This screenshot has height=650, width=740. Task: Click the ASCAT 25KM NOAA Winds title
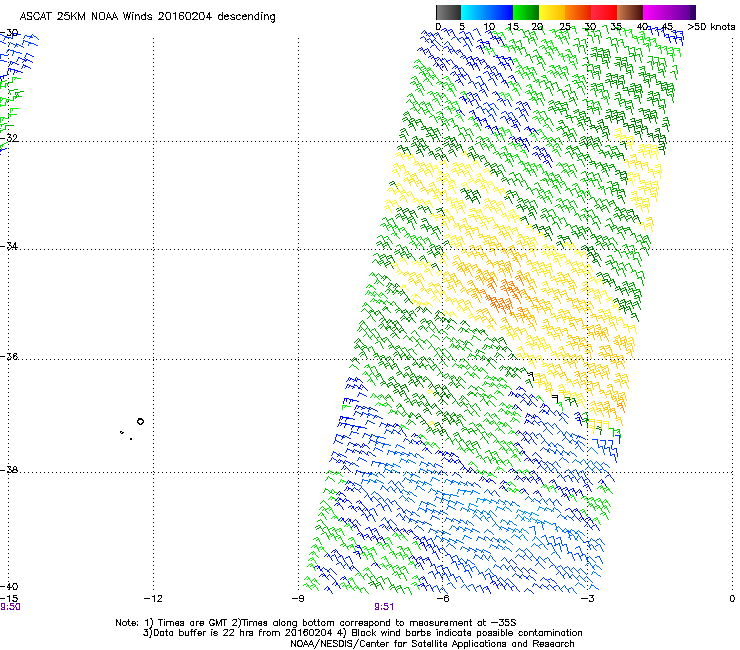click(x=148, y=17)
